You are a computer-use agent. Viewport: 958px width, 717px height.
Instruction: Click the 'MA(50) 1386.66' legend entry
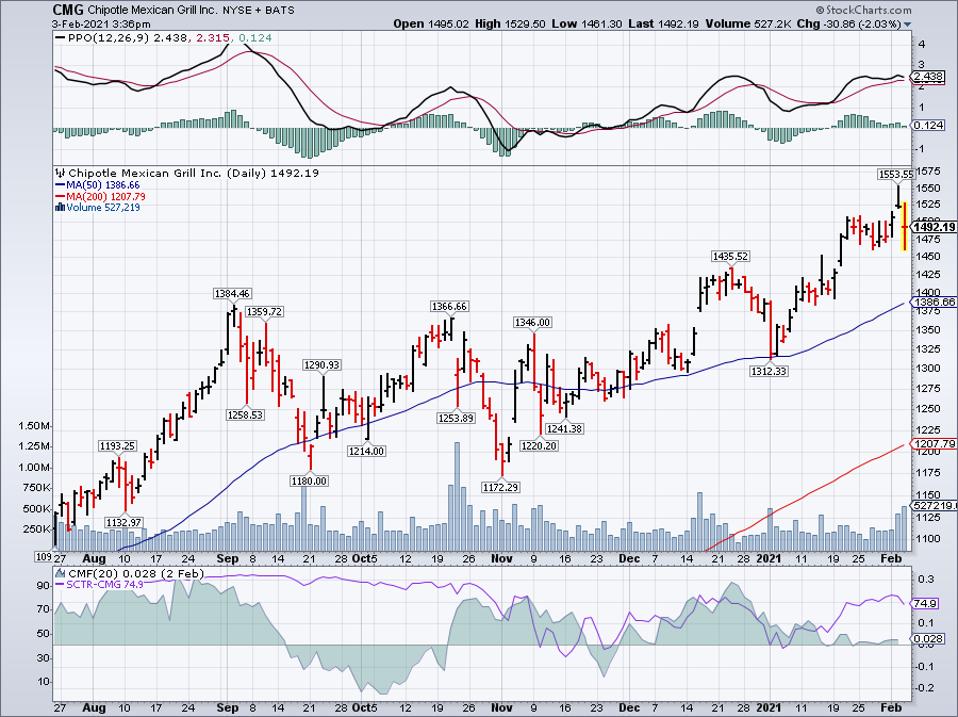click(103, 185)
